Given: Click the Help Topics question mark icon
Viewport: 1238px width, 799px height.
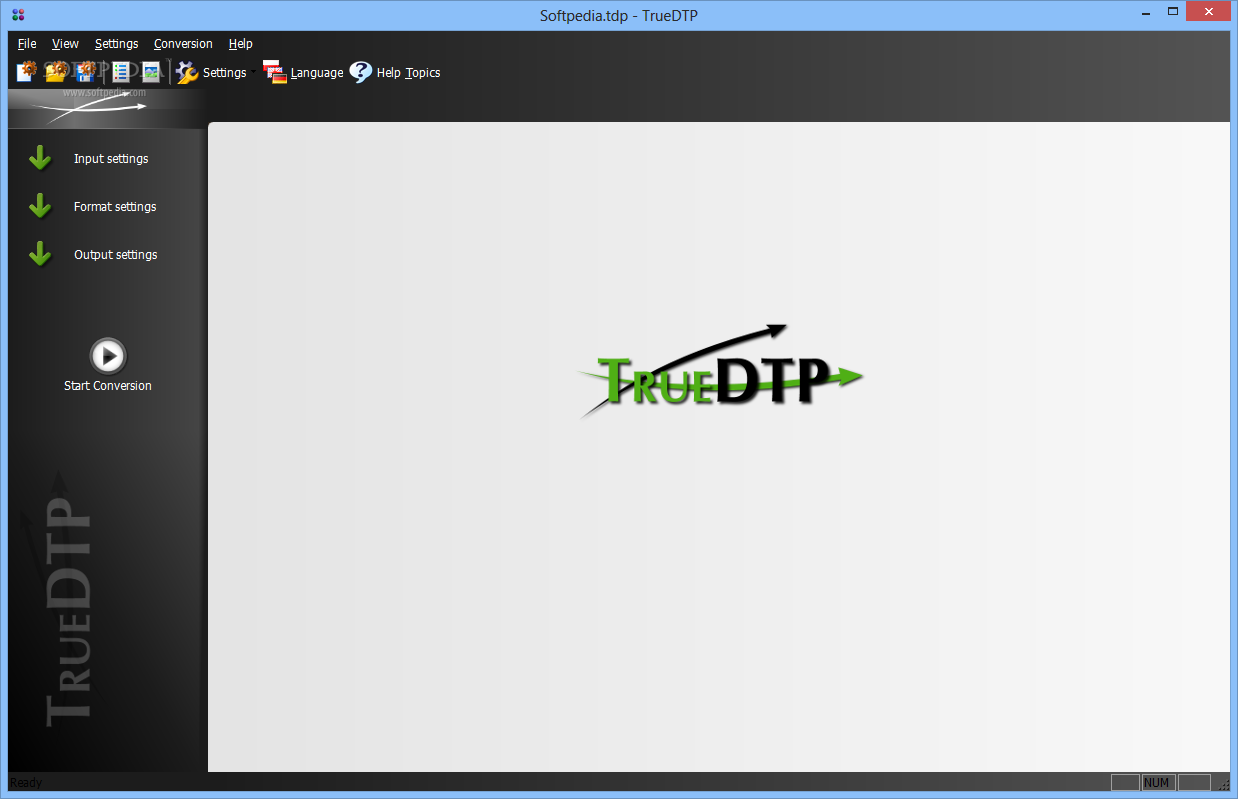Looking at the screenshot, I should coord(361,72).
